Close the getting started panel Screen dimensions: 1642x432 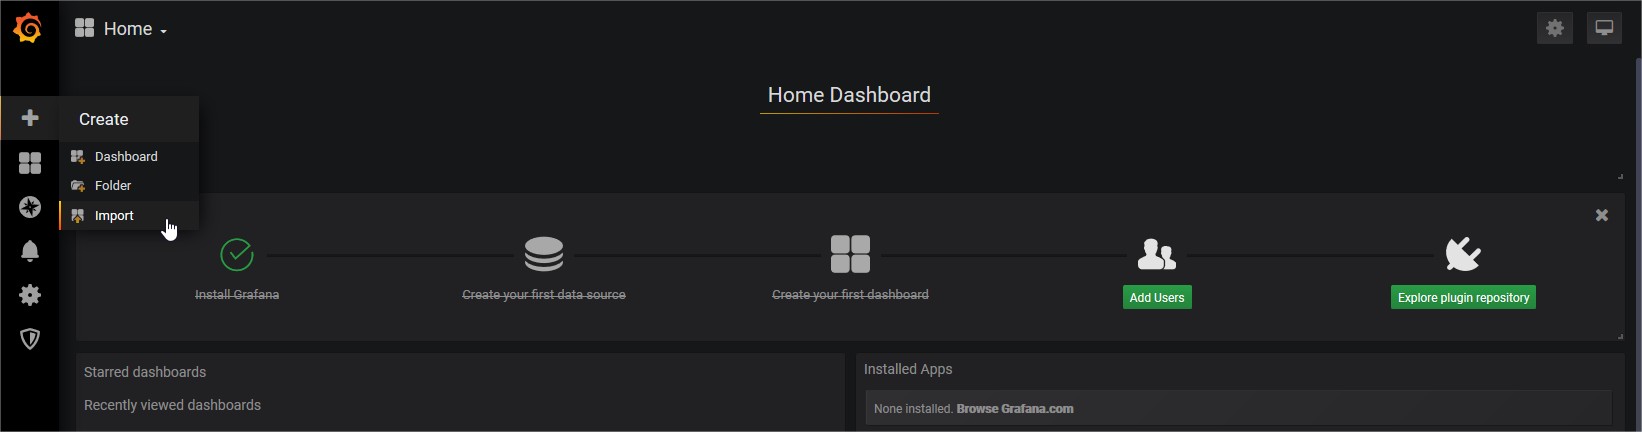(1602, 215)
